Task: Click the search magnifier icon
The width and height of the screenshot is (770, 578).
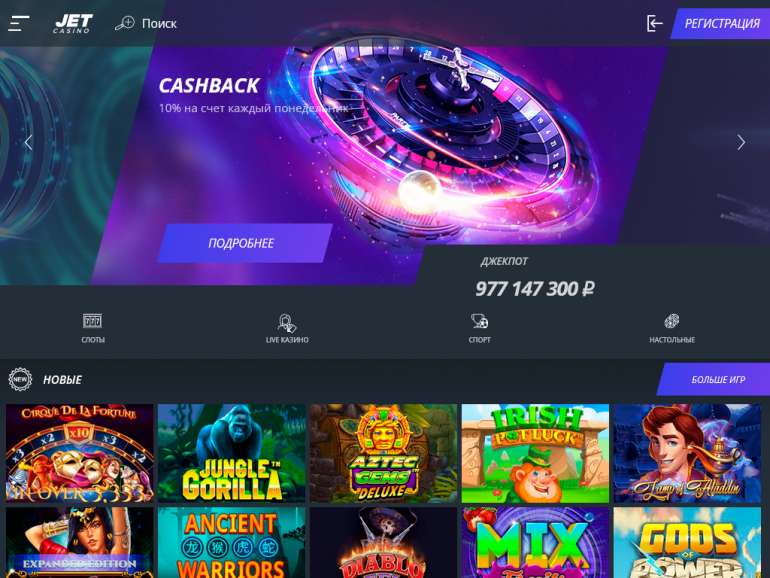Action: tap(124, 23)
